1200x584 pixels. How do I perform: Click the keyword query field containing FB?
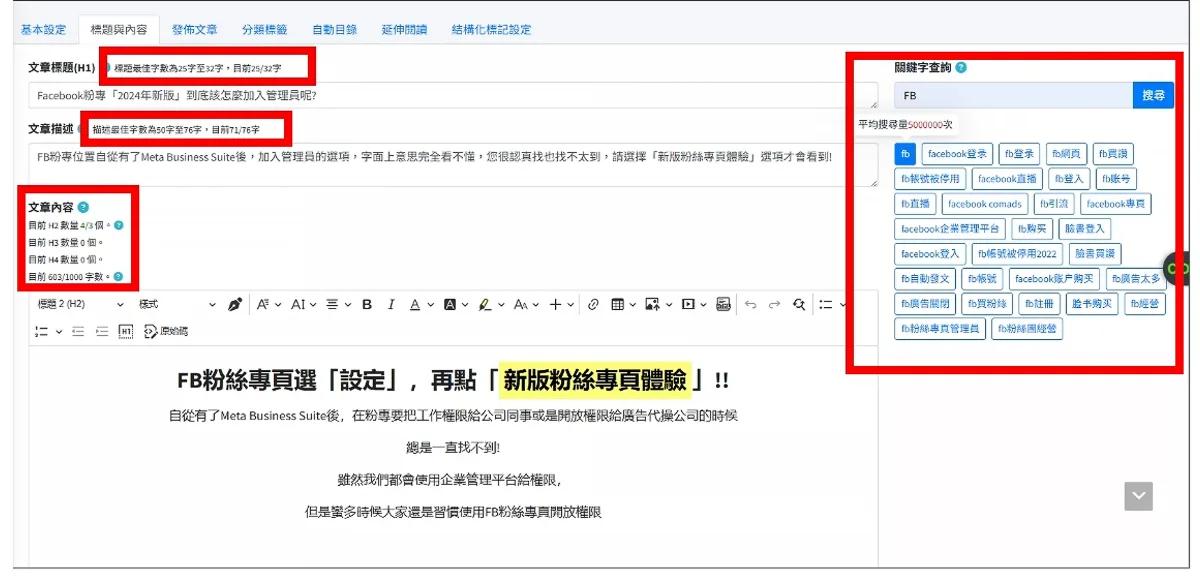pyautogui.click(x=1013, y=96)
